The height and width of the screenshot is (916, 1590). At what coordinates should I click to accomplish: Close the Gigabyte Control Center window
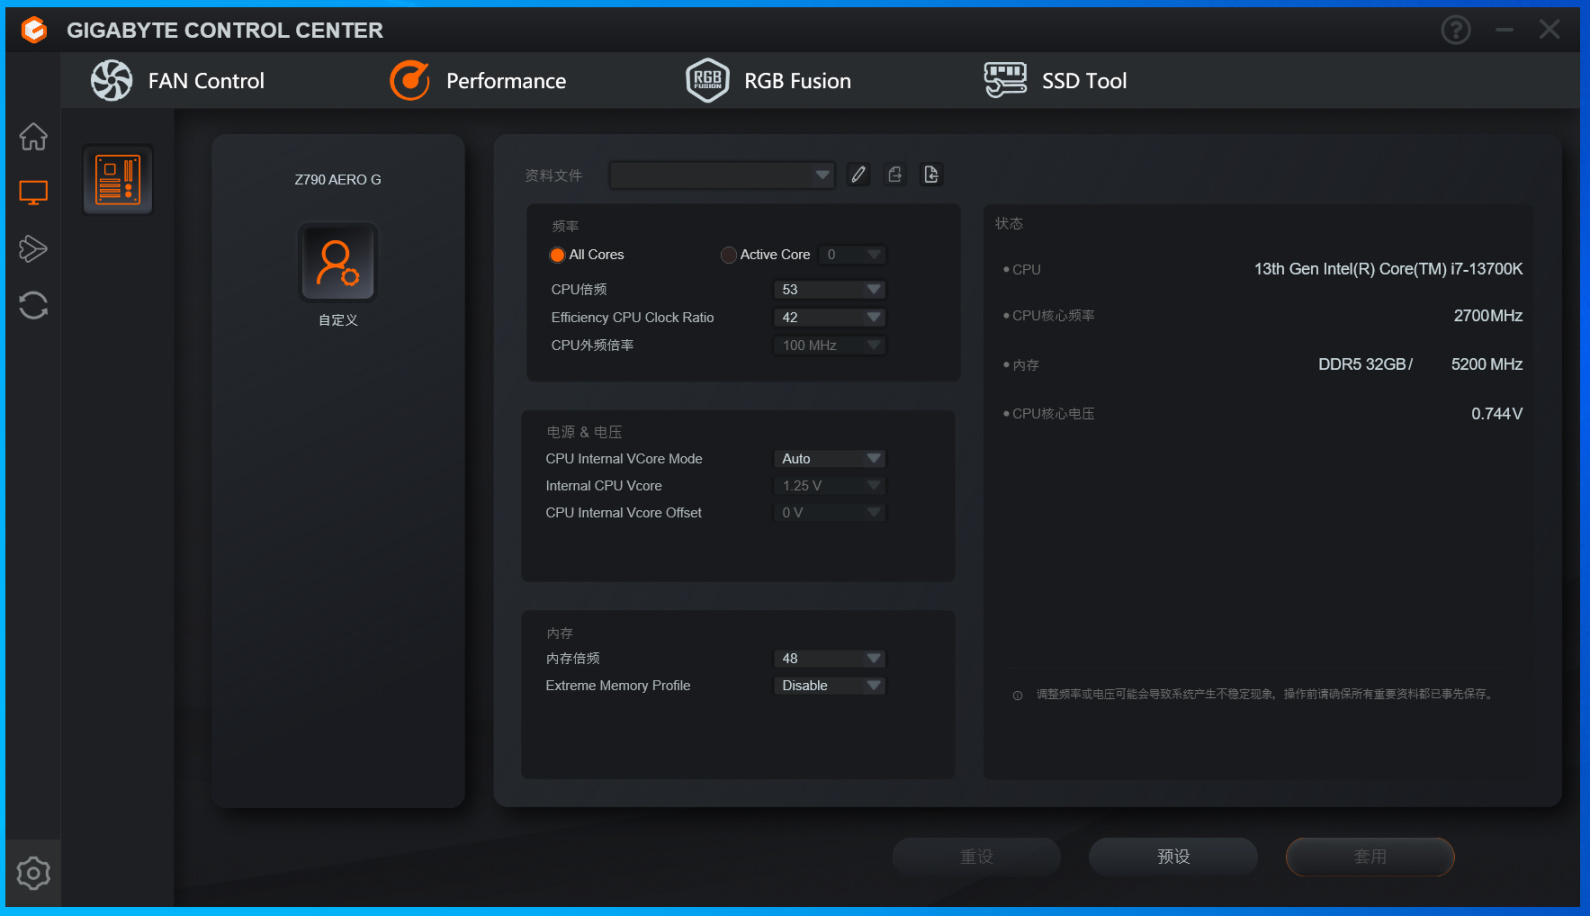(x=1549, y=30)
